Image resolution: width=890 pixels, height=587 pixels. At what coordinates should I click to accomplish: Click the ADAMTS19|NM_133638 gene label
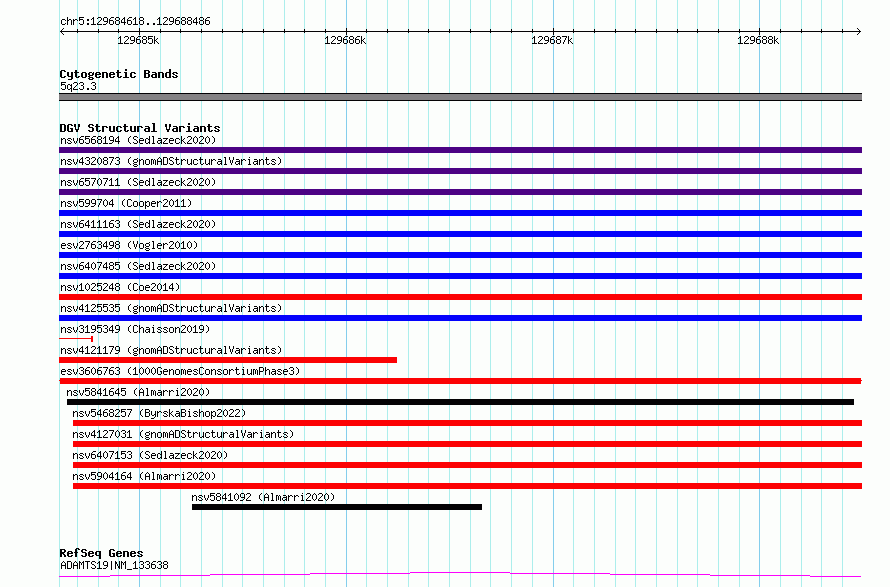(114, 565)
